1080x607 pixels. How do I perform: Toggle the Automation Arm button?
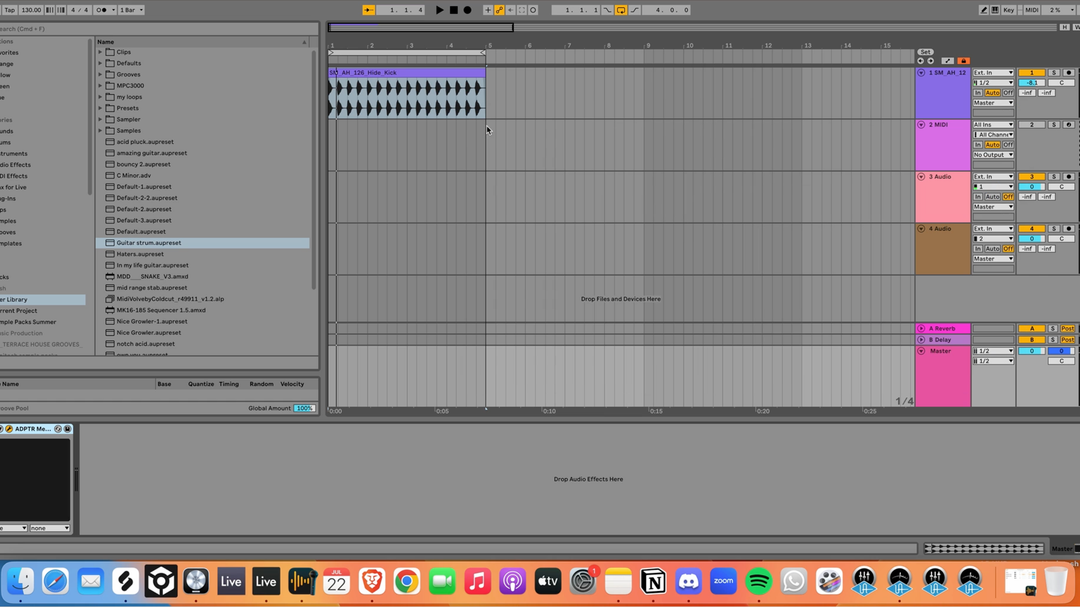[499, 10]
